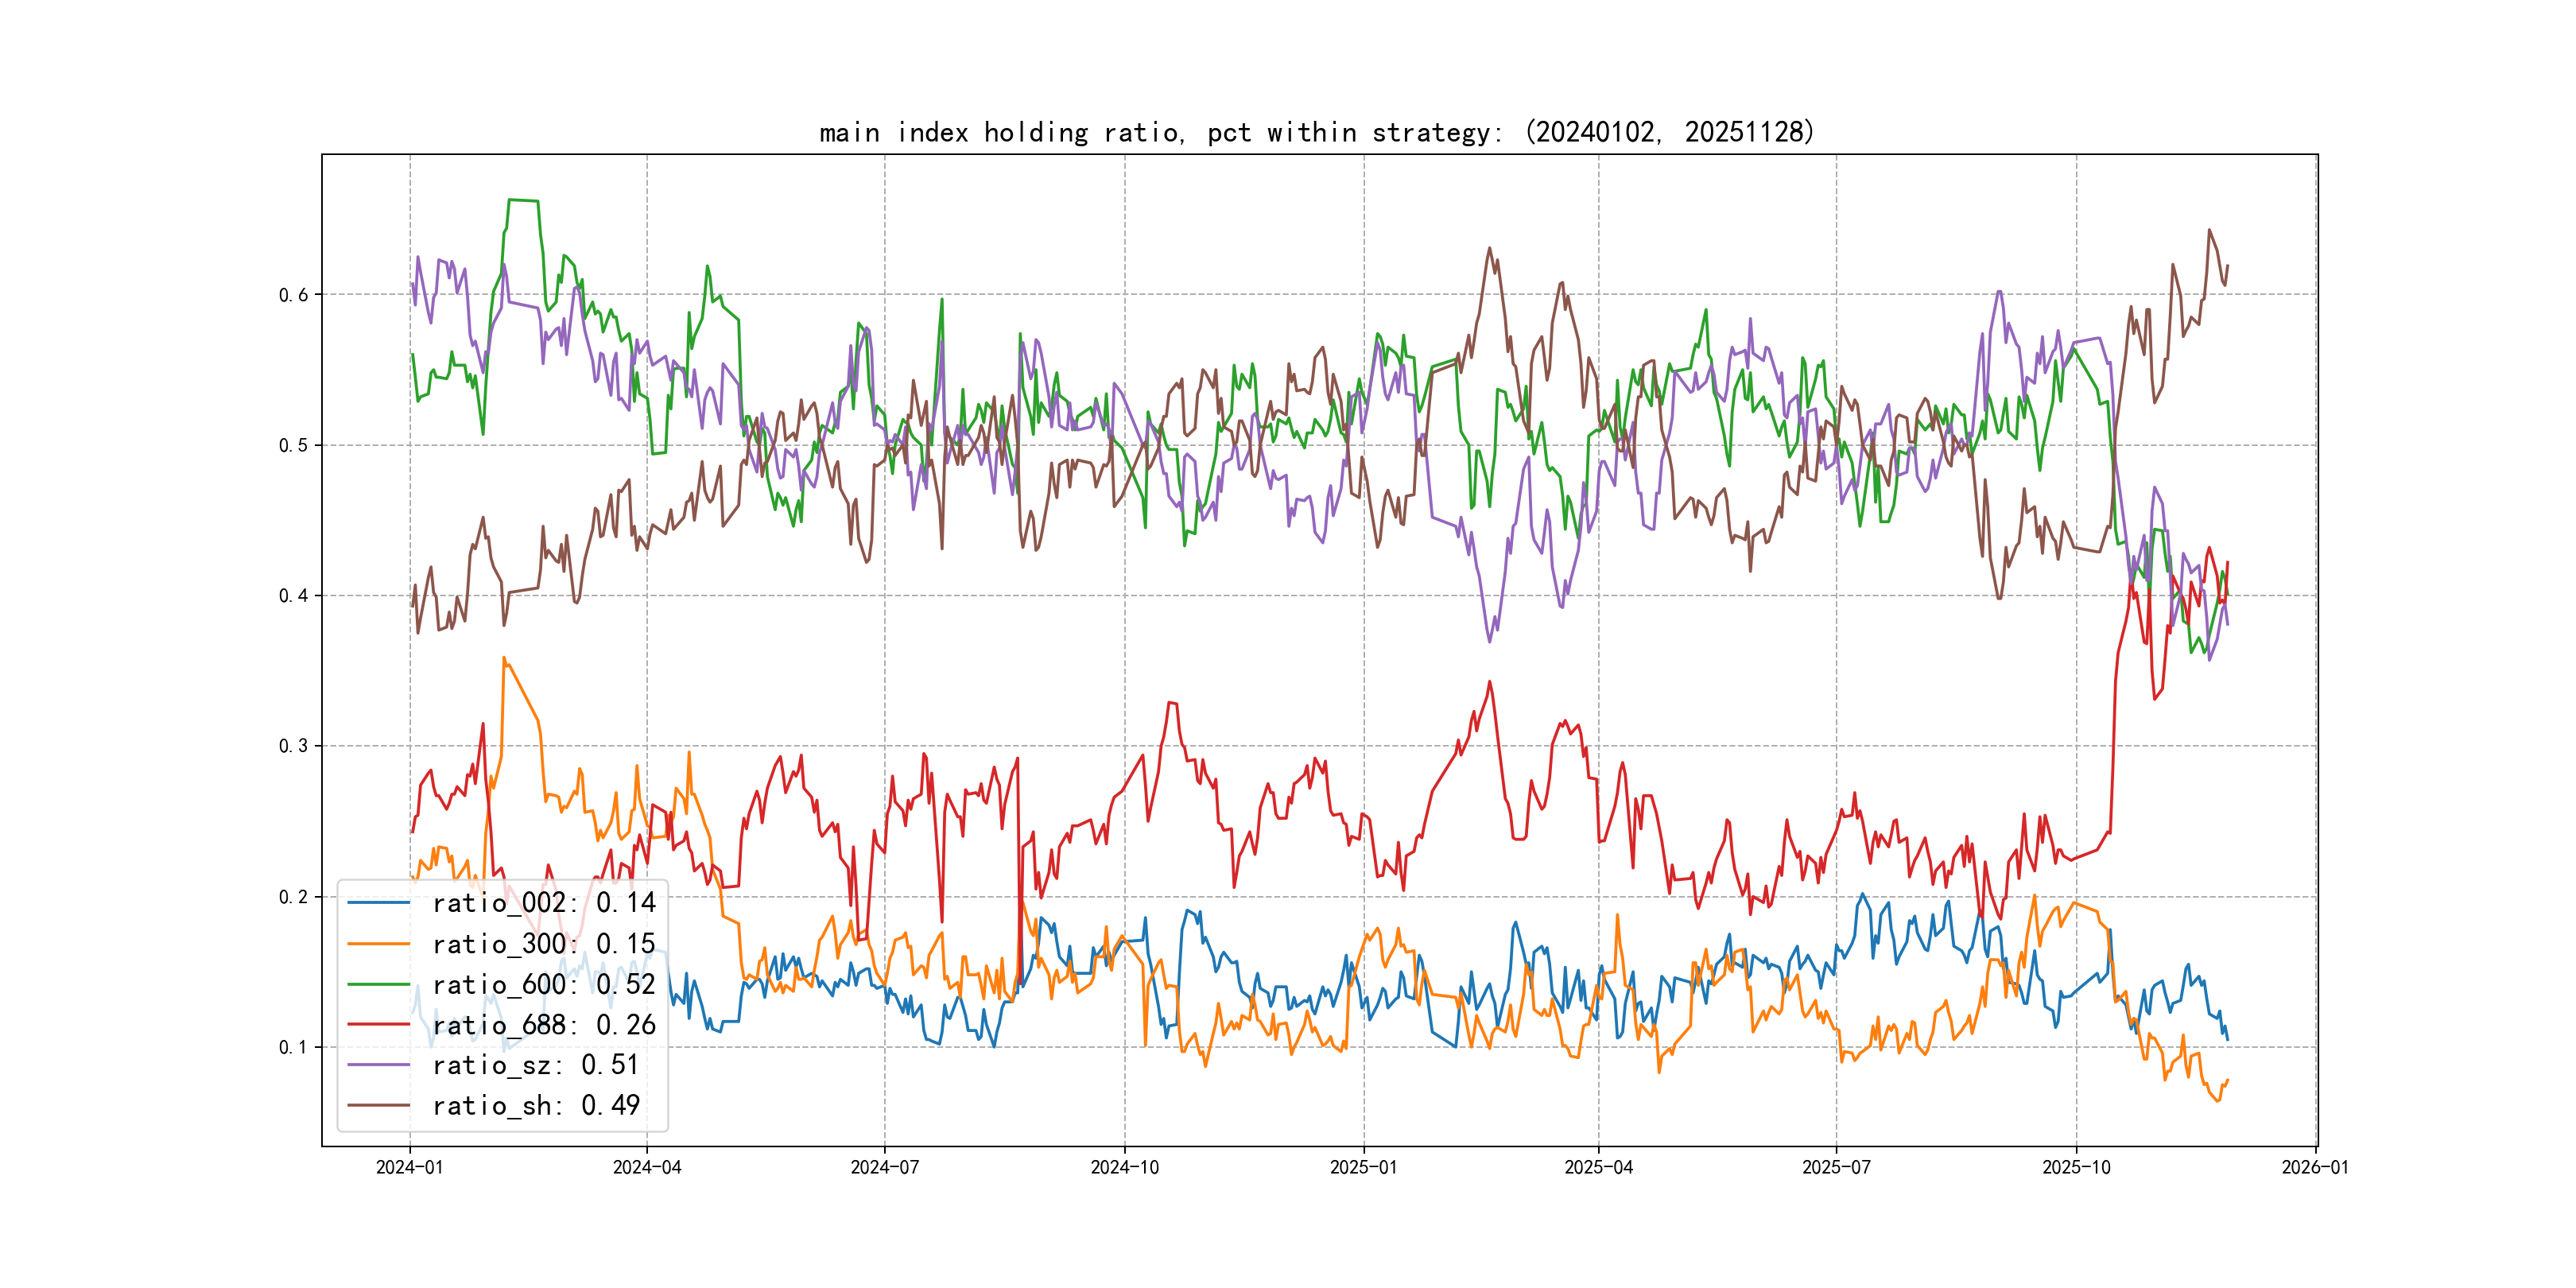Click the 2026-01 x-axis tick label
Image resolution: width=2576 pixels, height=1288 pixels.
(x=2315, y=1167)
